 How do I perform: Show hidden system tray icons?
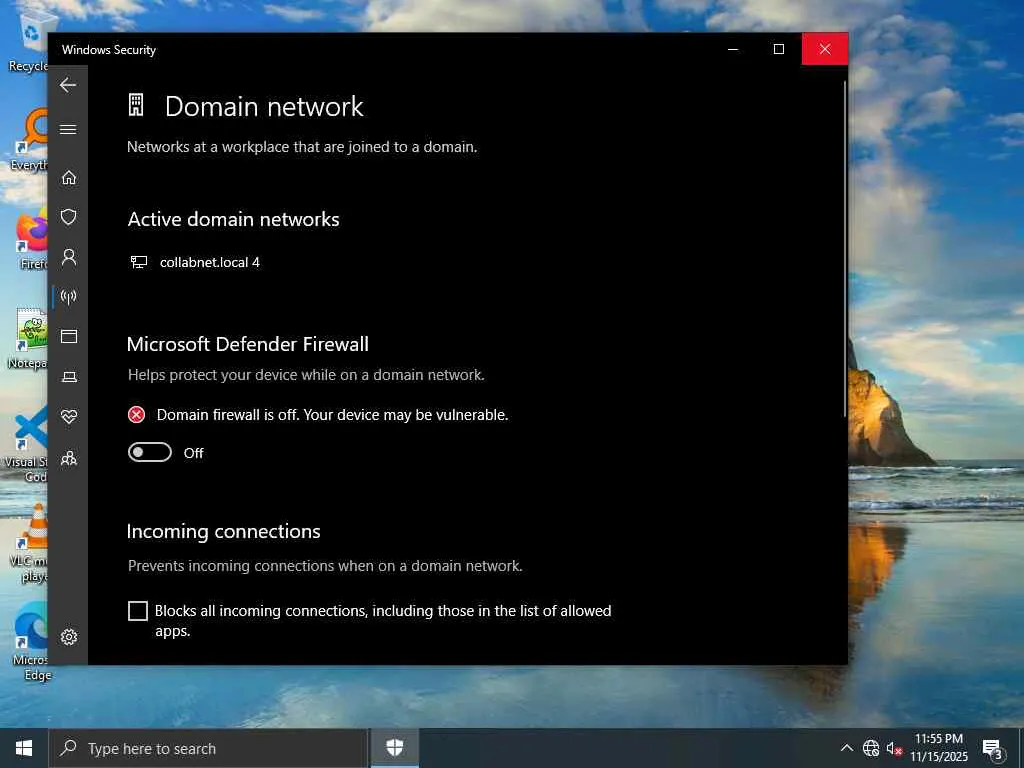(846, 748)
